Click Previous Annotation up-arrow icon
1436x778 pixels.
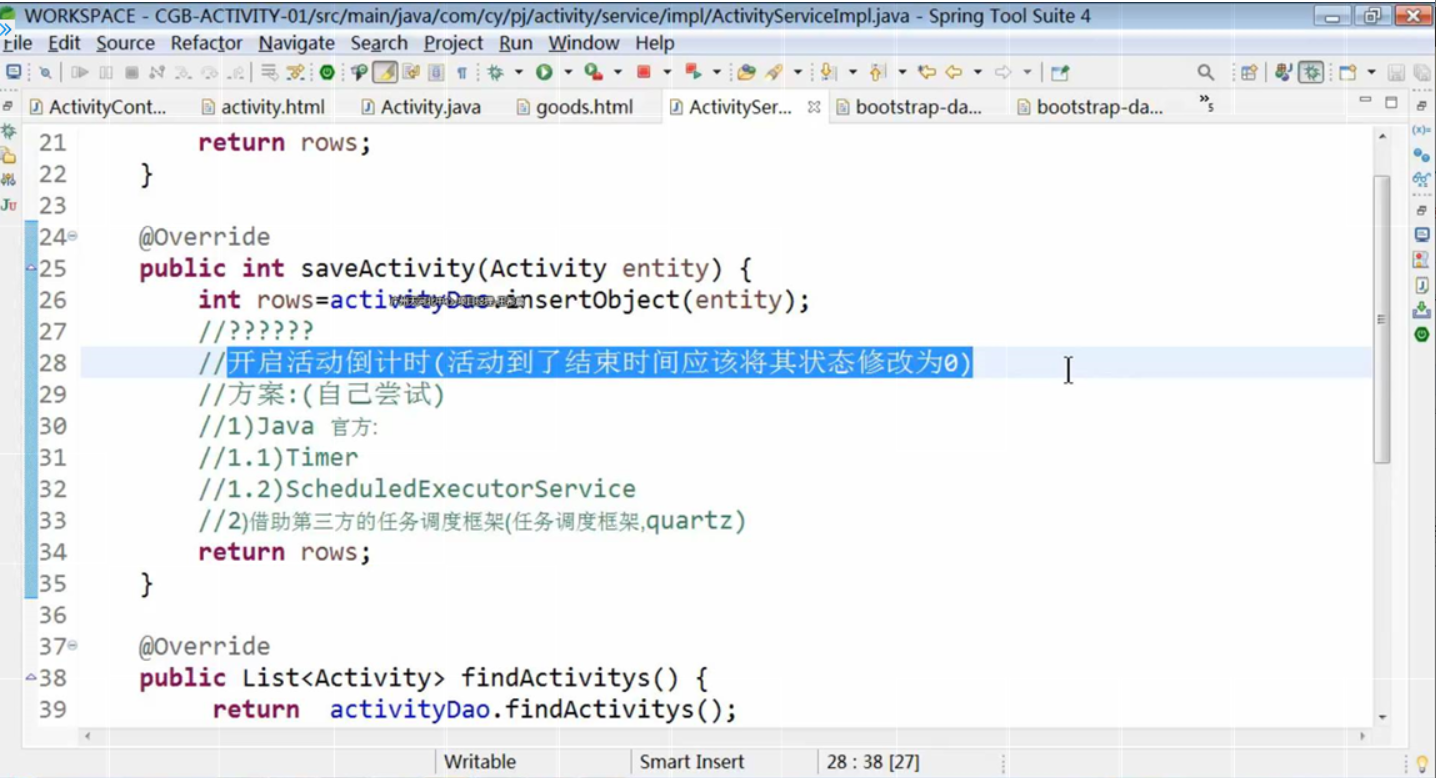tap(877, 72)
